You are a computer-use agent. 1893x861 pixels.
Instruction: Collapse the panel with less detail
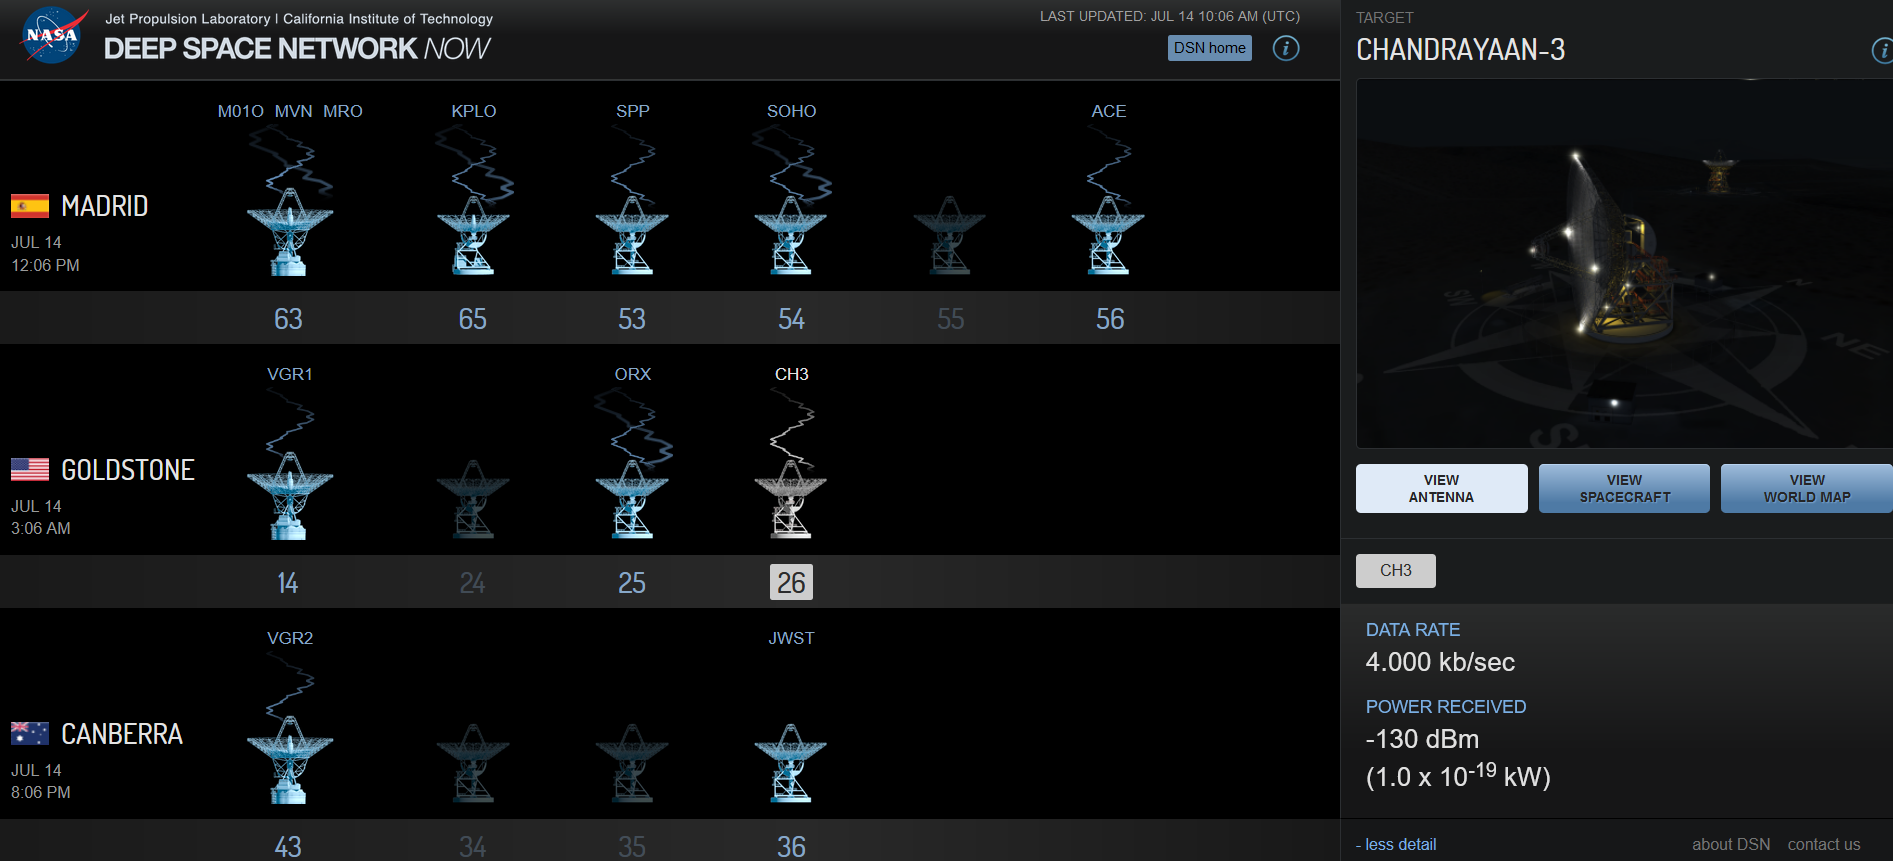click(1396, 844)
